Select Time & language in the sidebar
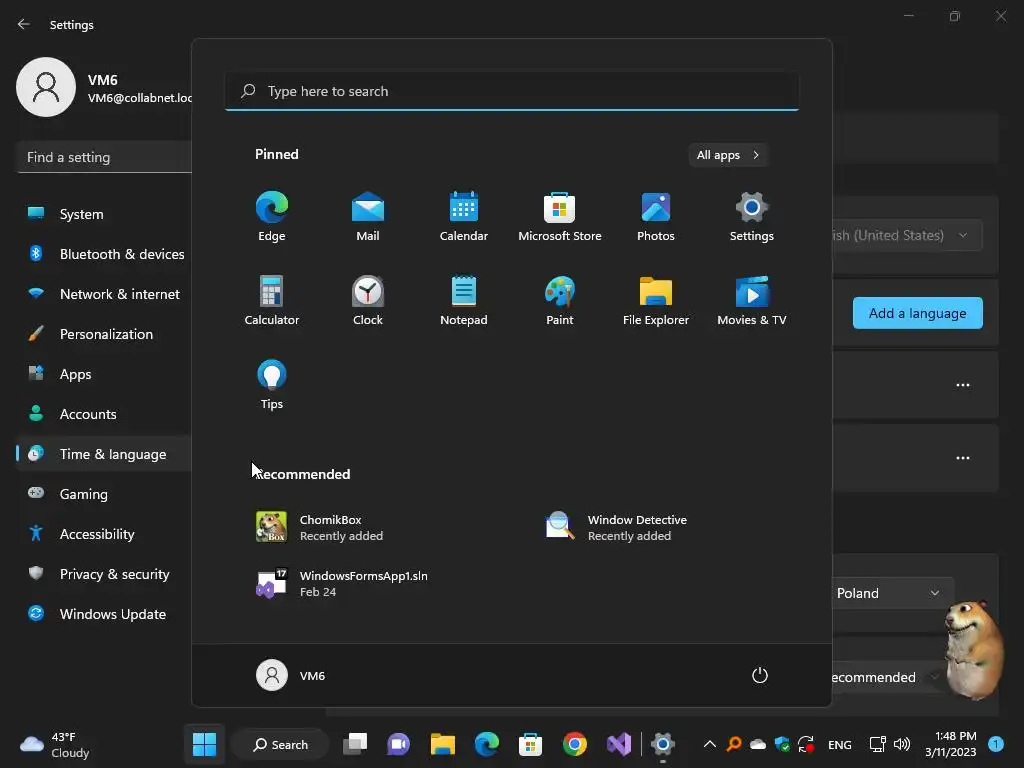 point(104,454)
